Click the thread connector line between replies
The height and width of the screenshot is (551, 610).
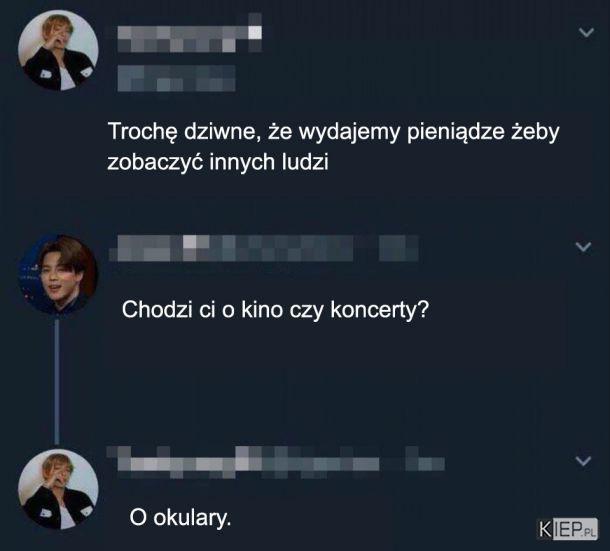pos(57,381)
